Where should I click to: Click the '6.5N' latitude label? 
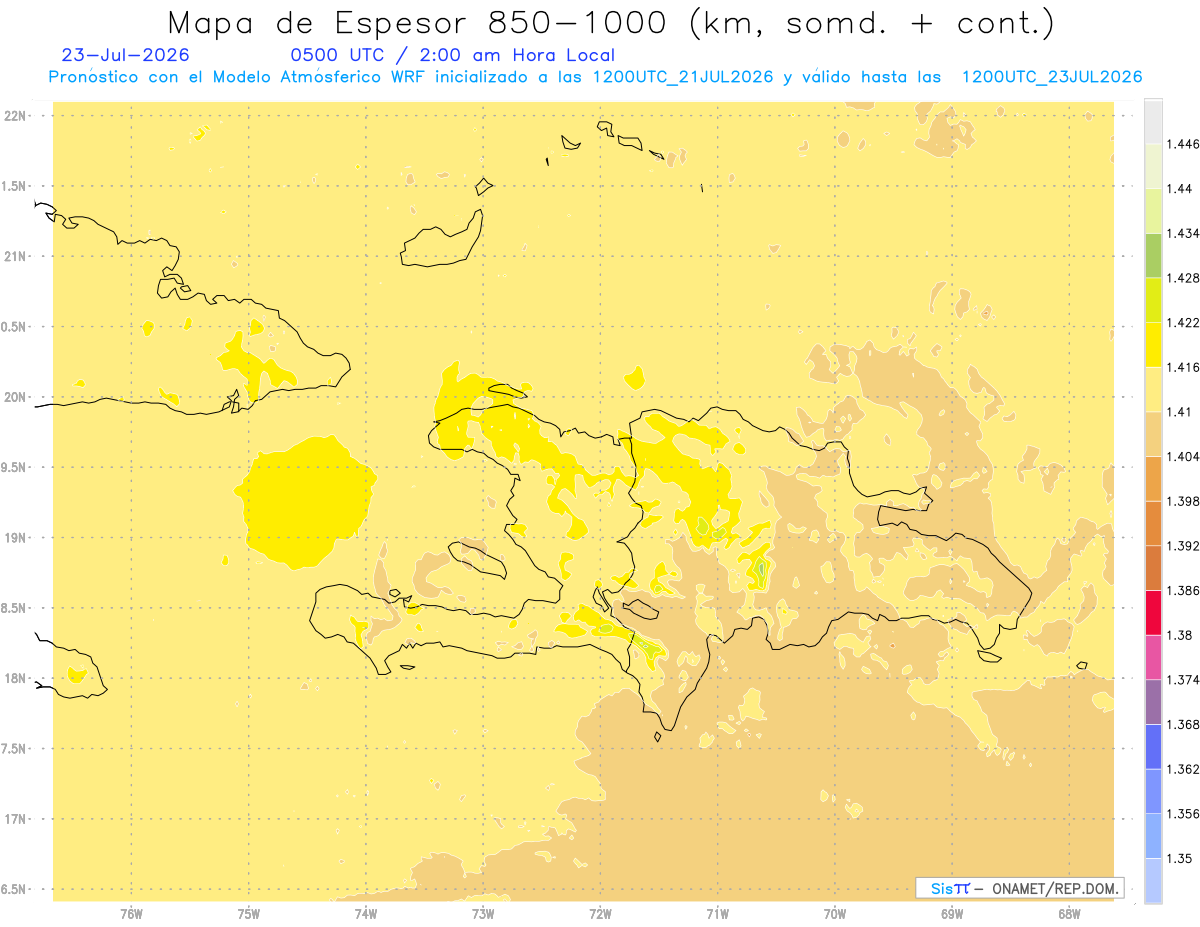pyautogui.click(x=15, y=889)
